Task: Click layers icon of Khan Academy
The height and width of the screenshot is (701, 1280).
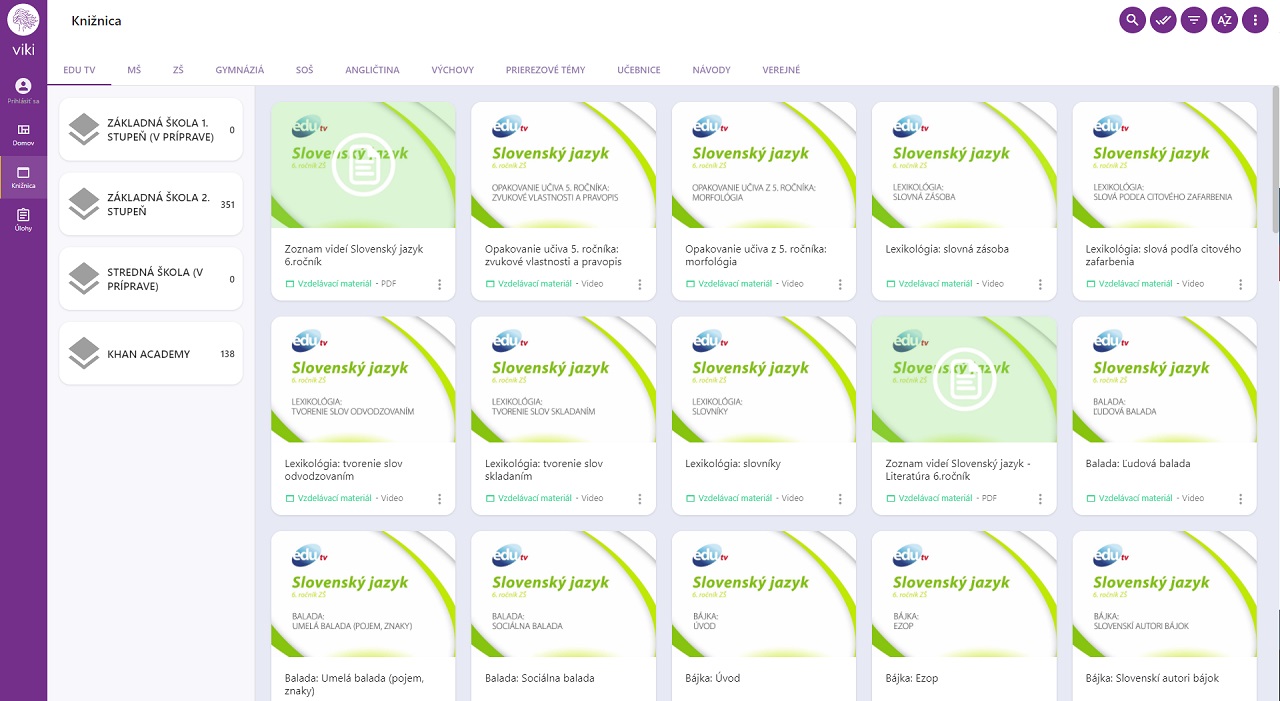Action: [x=83, y=354]
